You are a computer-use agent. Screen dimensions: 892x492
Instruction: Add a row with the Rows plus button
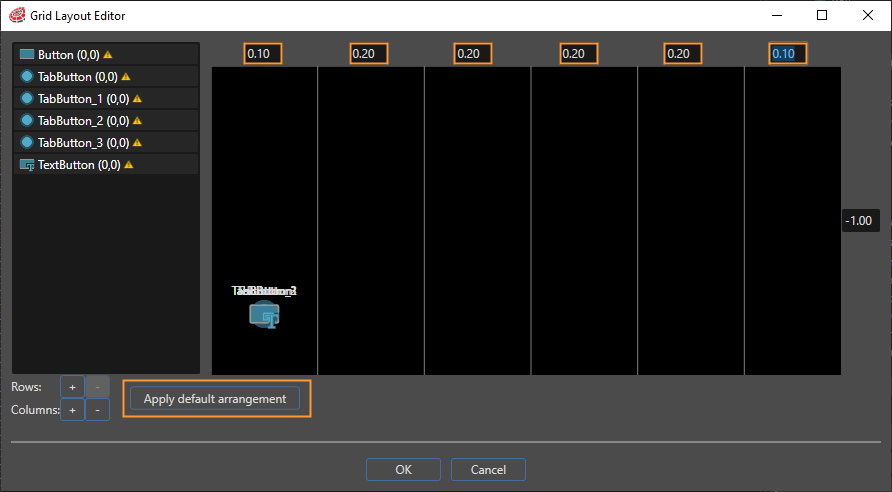(72, 387)
